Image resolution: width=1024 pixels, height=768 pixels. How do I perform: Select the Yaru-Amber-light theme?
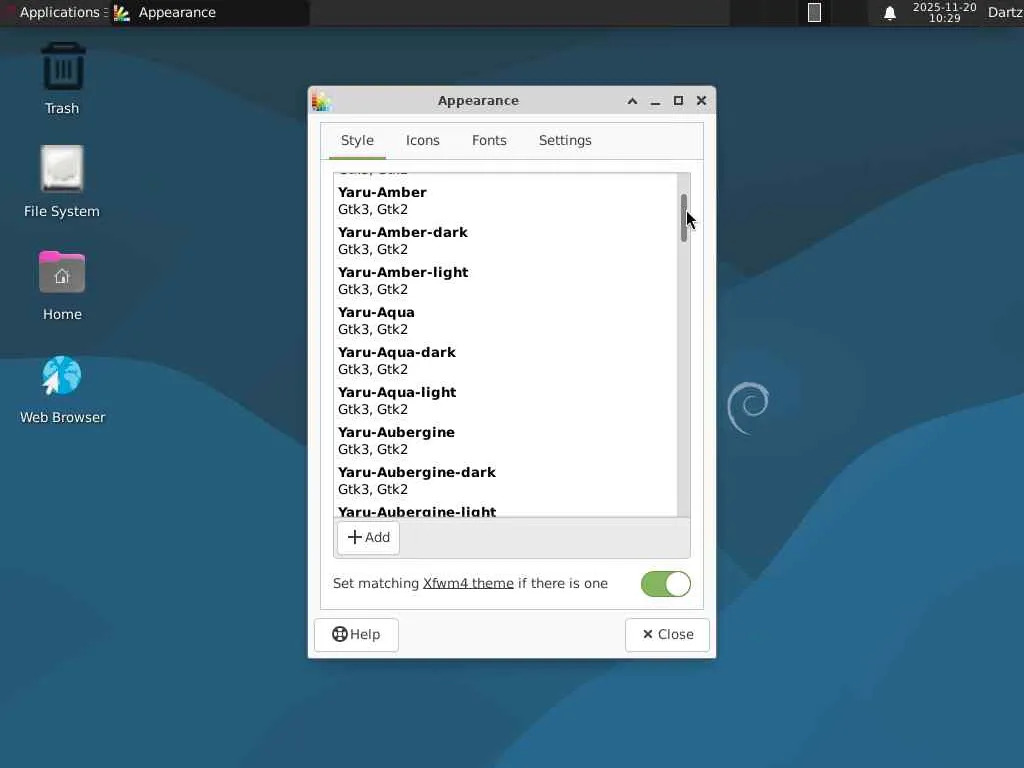coord(505,280)
